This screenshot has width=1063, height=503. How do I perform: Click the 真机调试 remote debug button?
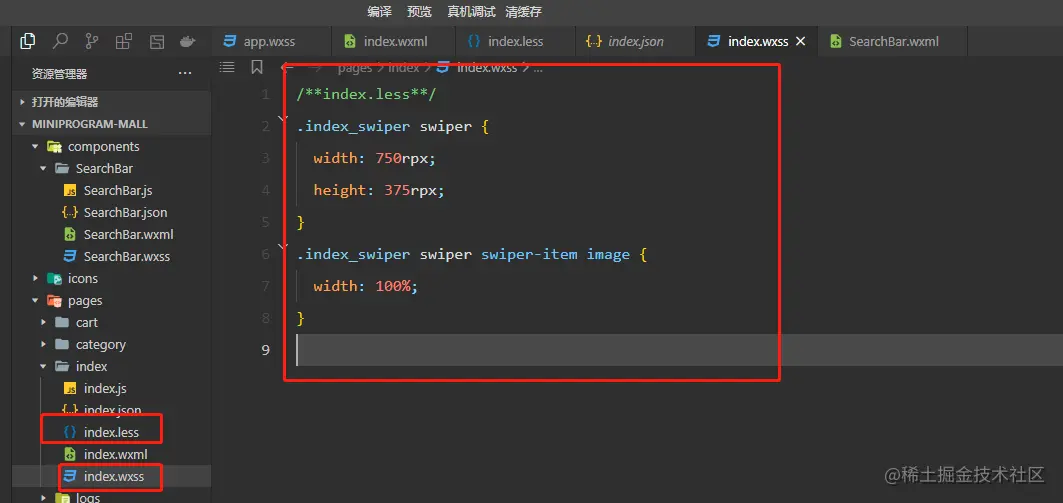point(471,12)
